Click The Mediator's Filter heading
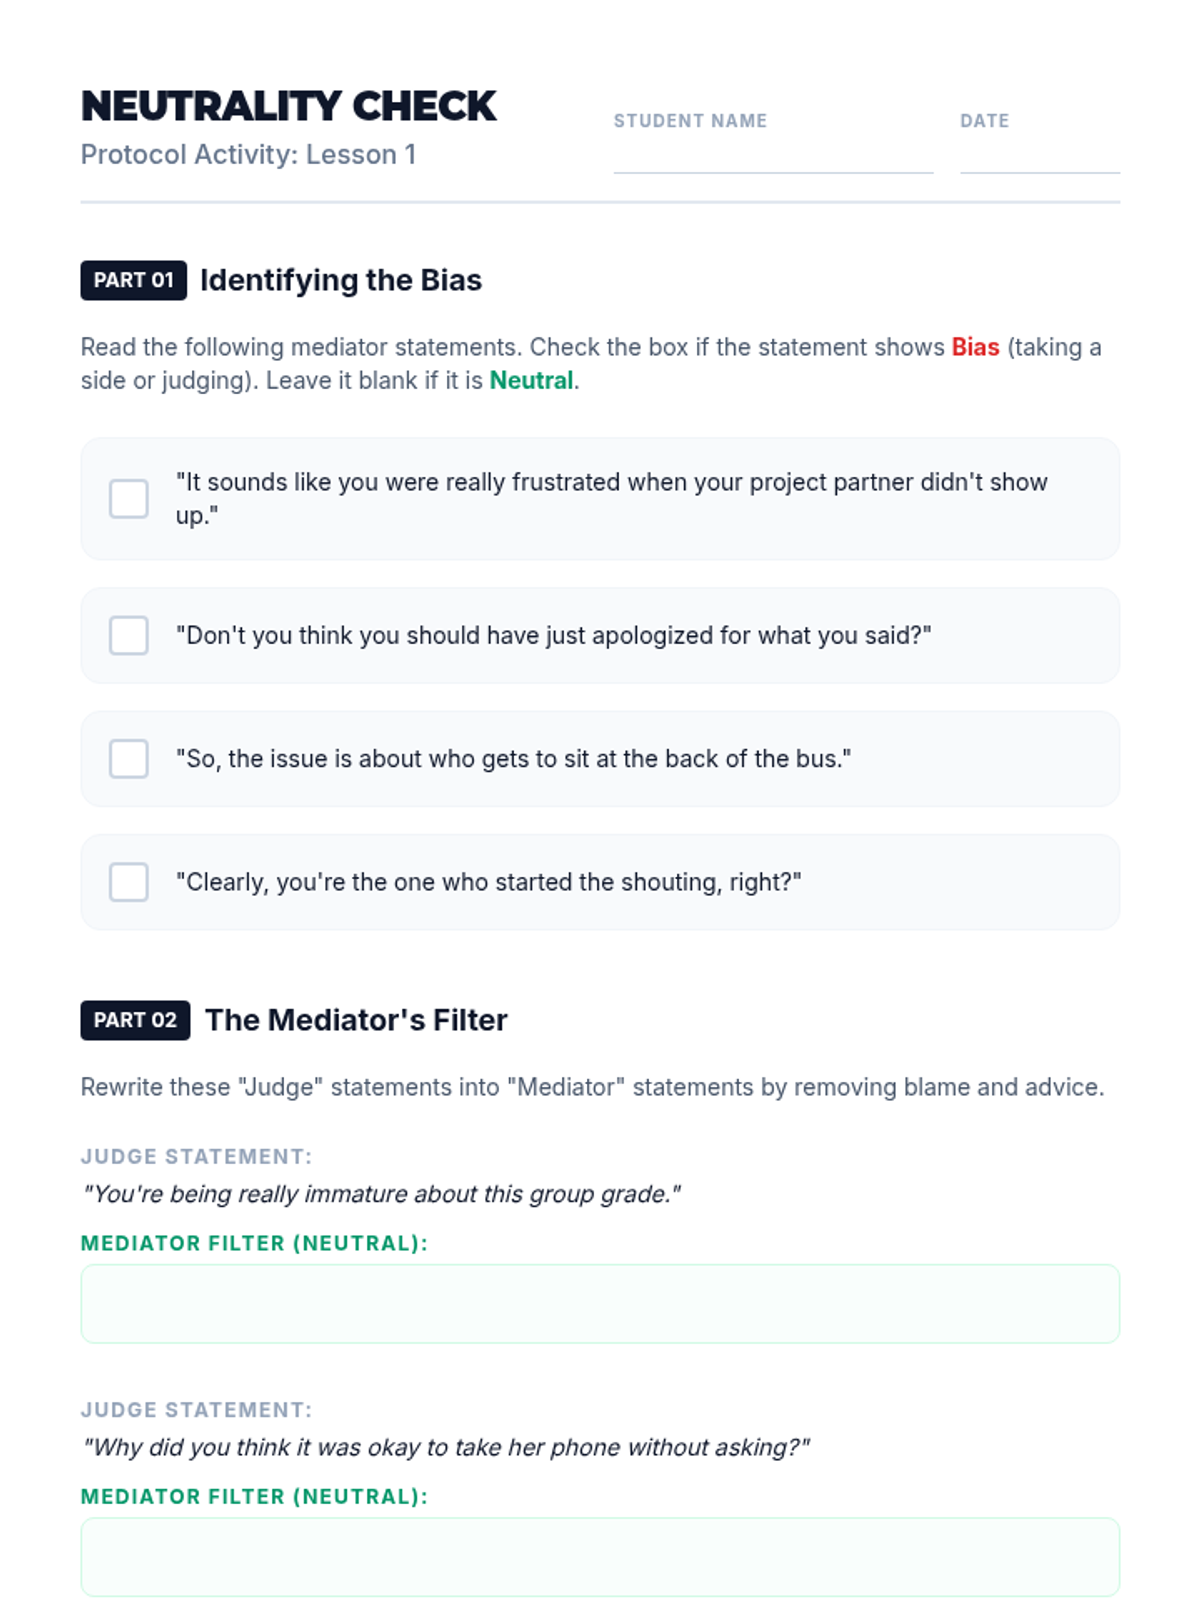1200x1600 pixels. click(x=356, y=1020)
